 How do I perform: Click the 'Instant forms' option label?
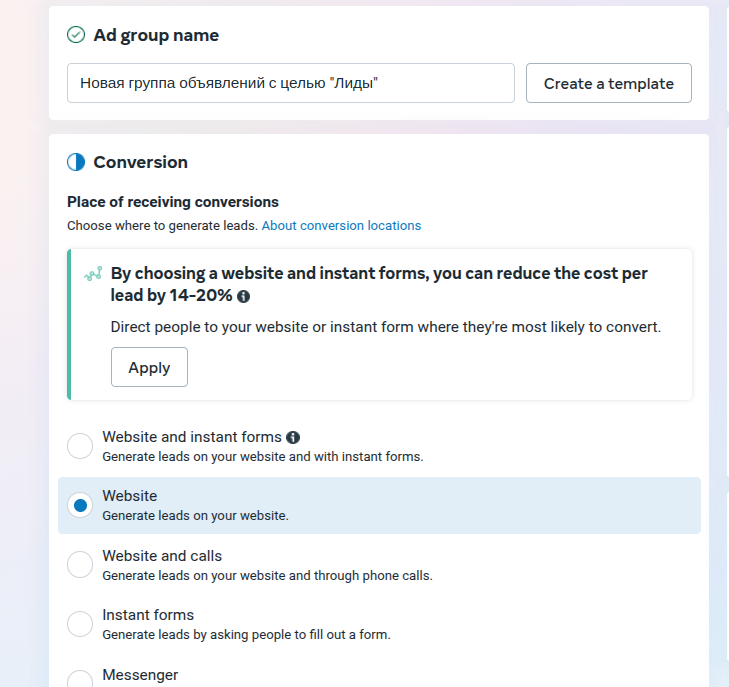(x=148, y=615)
